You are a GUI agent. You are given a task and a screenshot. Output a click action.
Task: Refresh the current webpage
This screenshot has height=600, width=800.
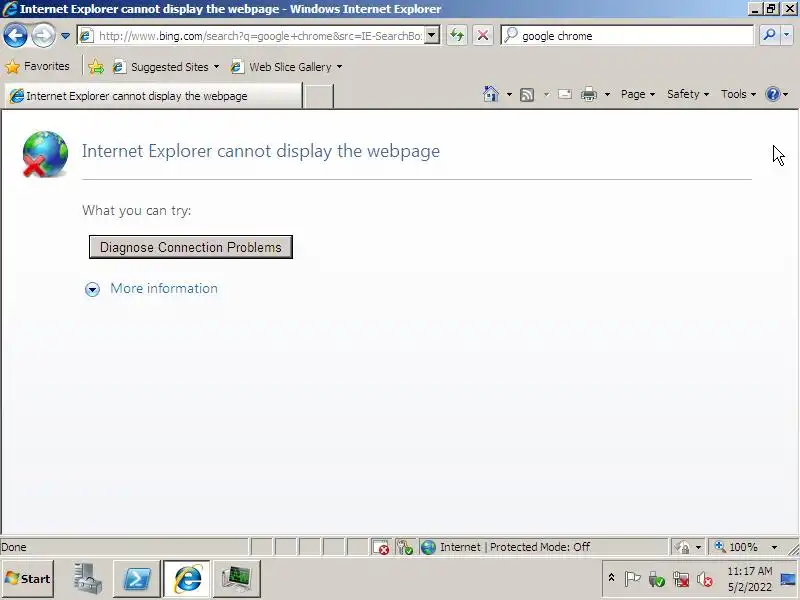coord(457,36)
